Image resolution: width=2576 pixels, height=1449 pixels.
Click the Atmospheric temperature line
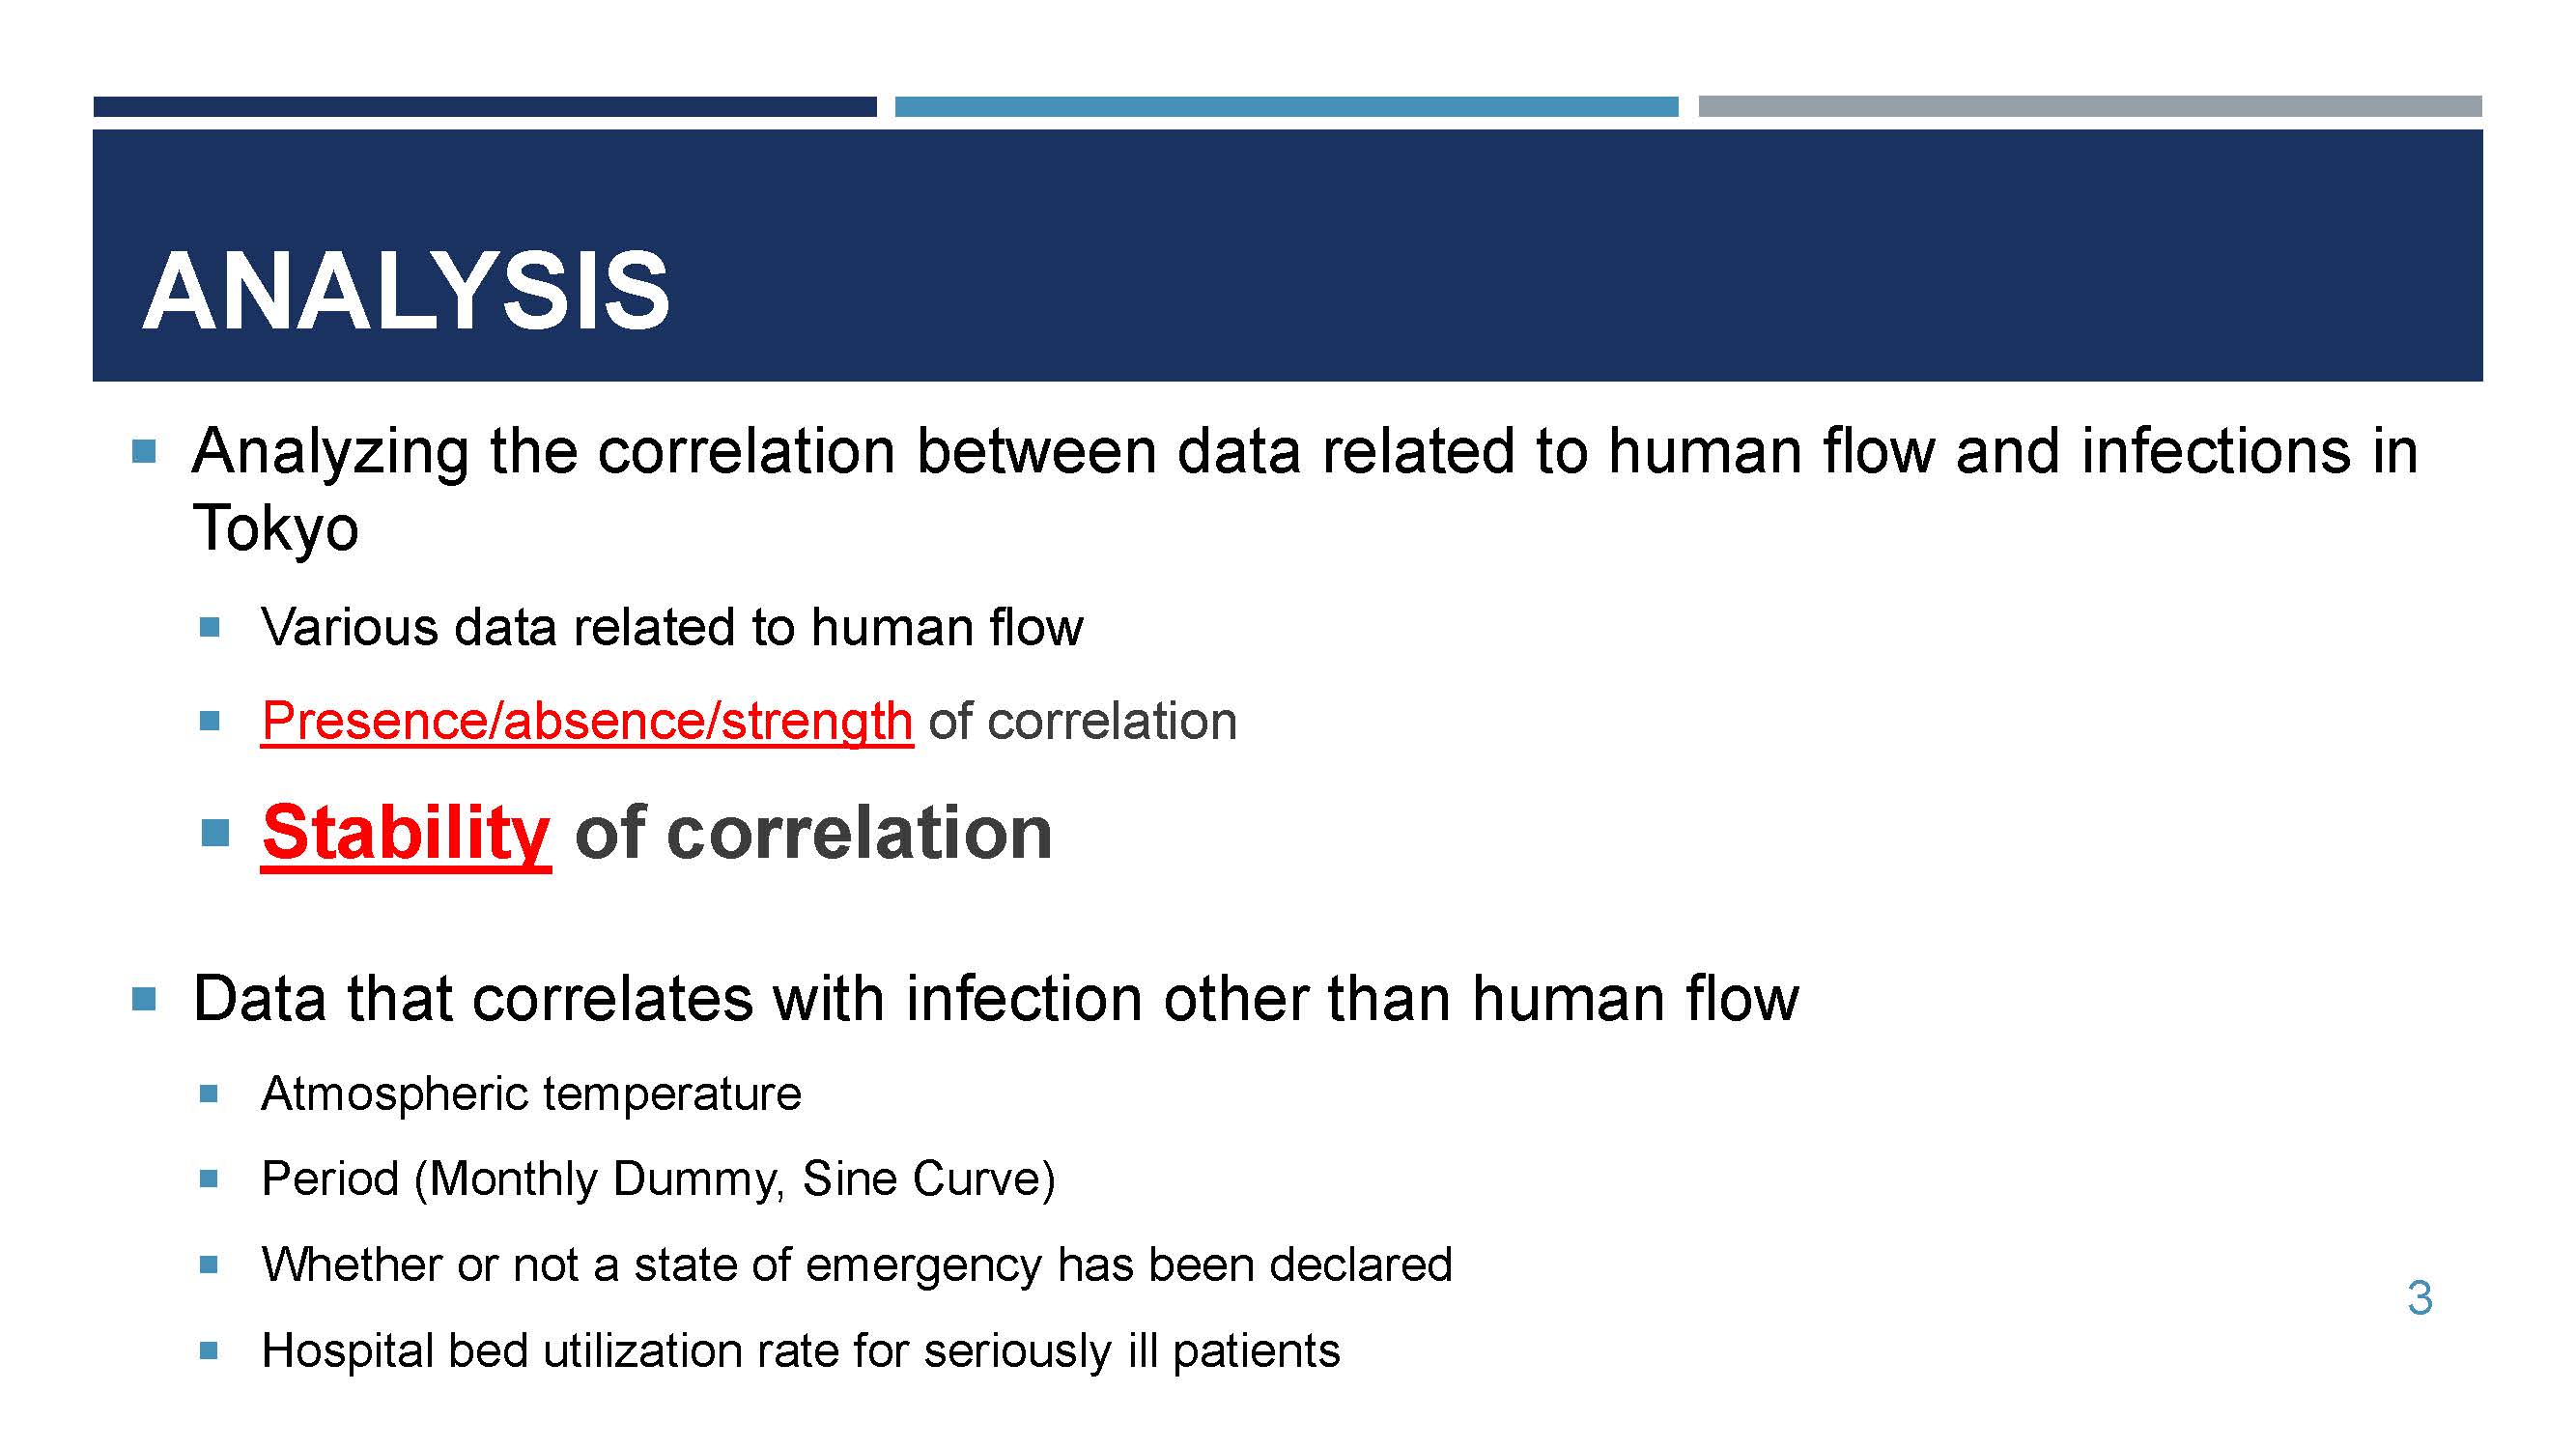(x=531, y=1094)
